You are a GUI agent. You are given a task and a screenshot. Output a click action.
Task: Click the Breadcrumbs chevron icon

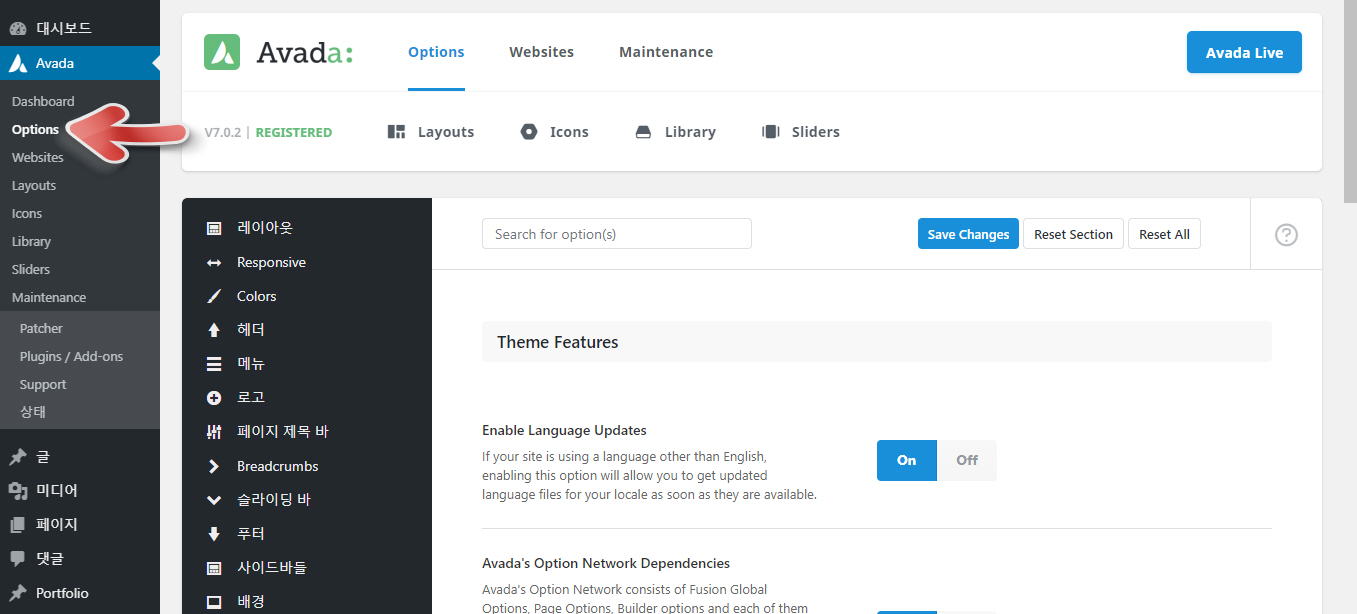point(214,466)
